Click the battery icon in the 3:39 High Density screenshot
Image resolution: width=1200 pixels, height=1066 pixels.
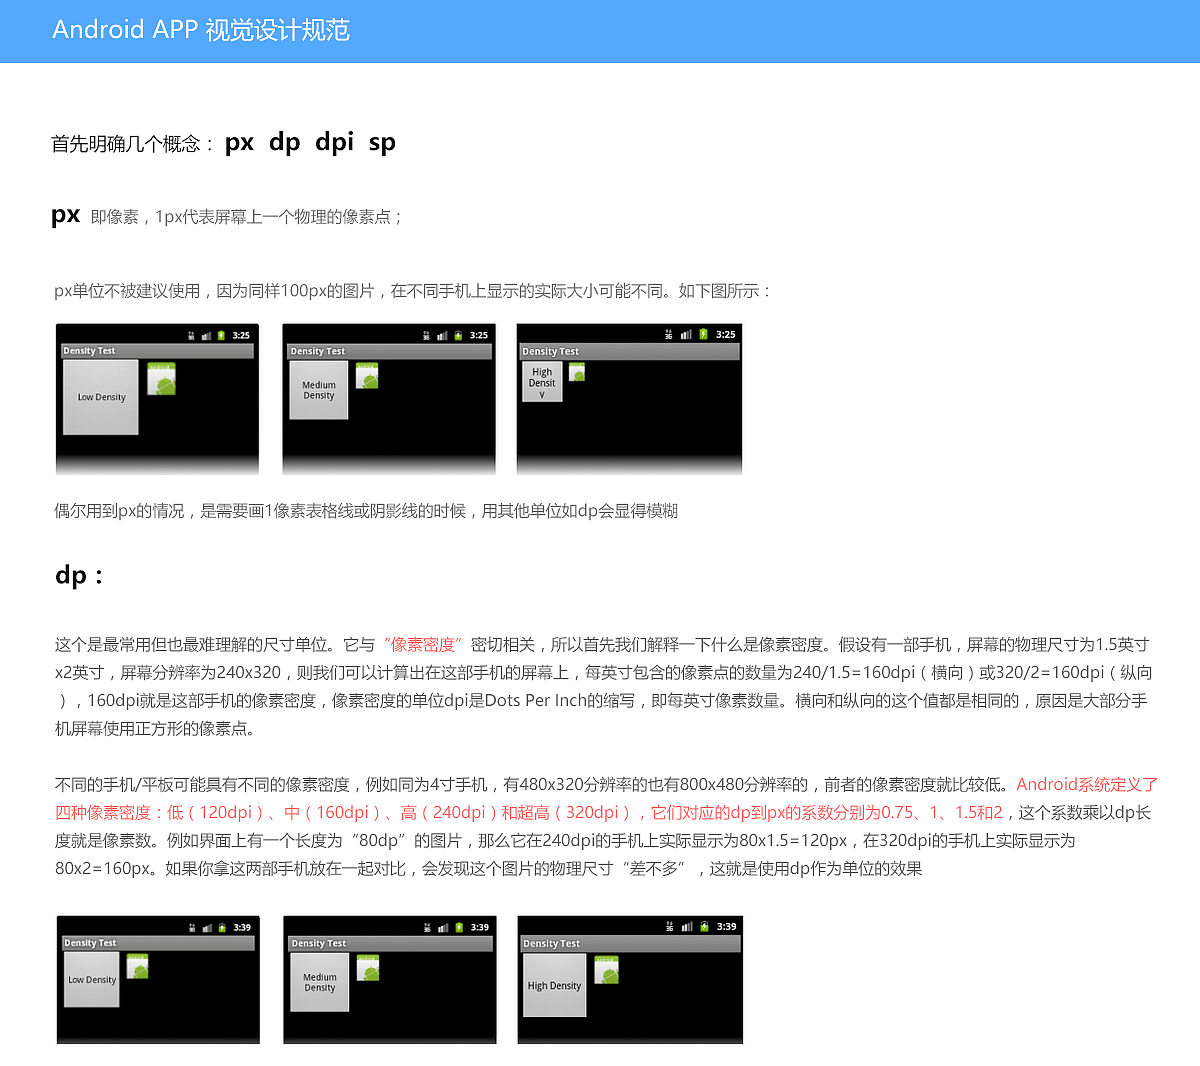tap(704, 927)
